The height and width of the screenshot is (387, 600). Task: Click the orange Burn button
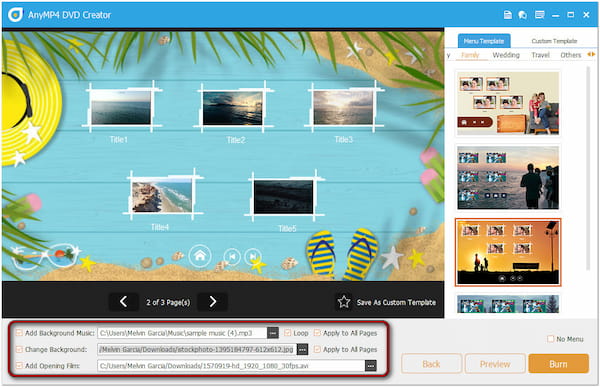558,364
